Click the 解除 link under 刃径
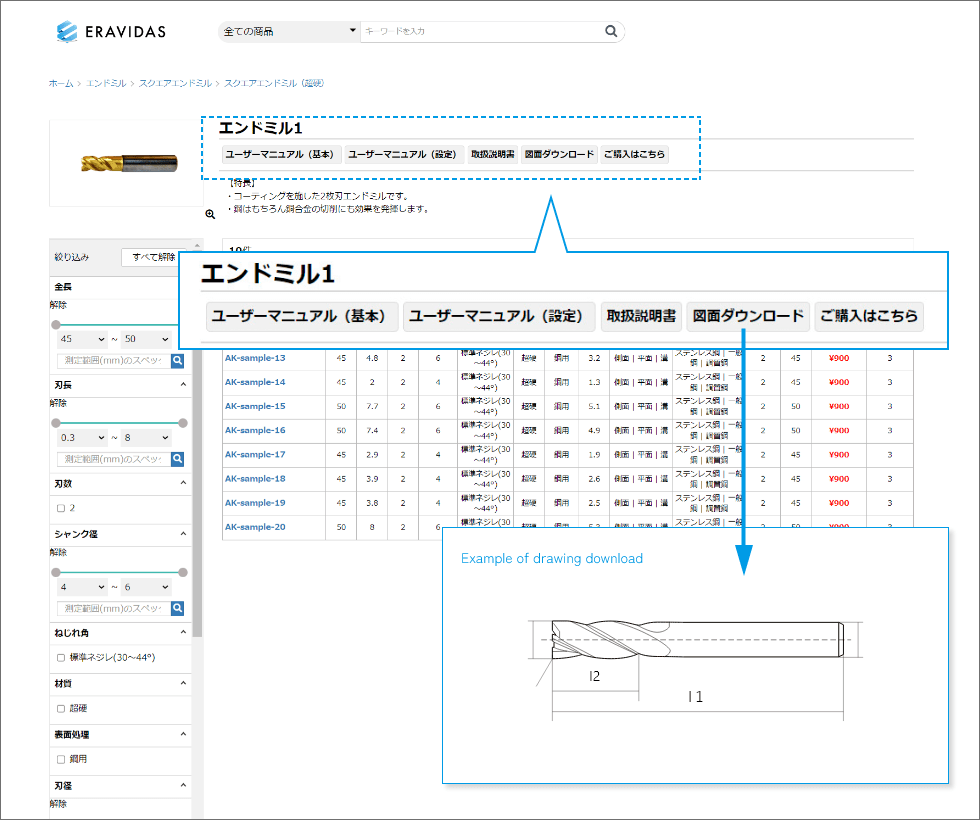This screenshot has height=820, width=980. coord(58,804)
